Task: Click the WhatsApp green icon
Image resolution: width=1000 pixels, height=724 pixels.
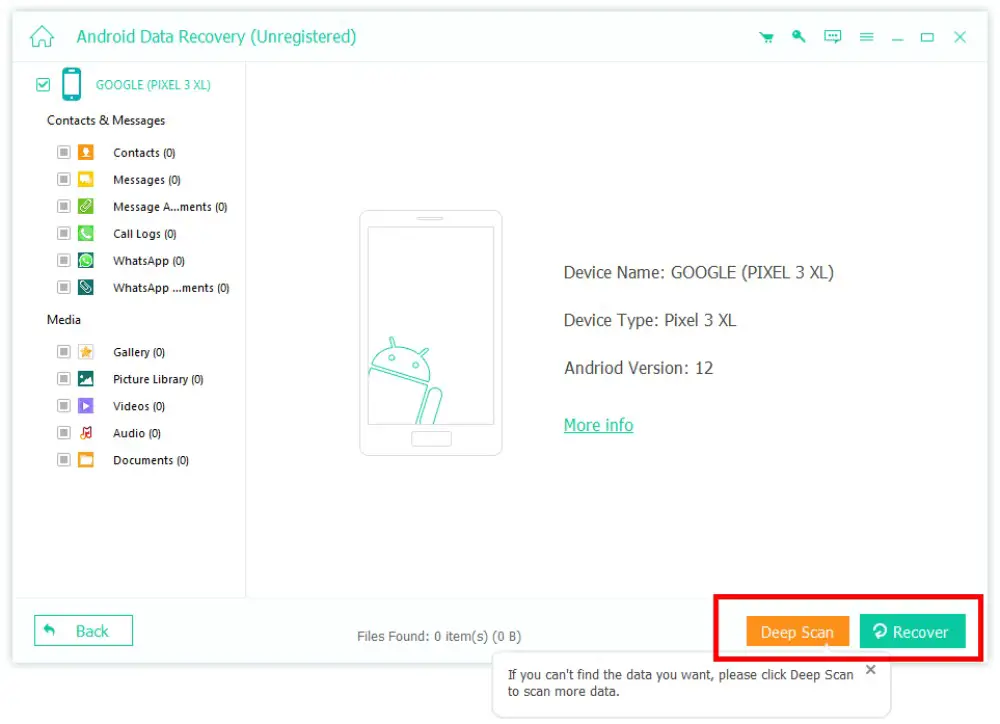Action: (x=85, y=260)
